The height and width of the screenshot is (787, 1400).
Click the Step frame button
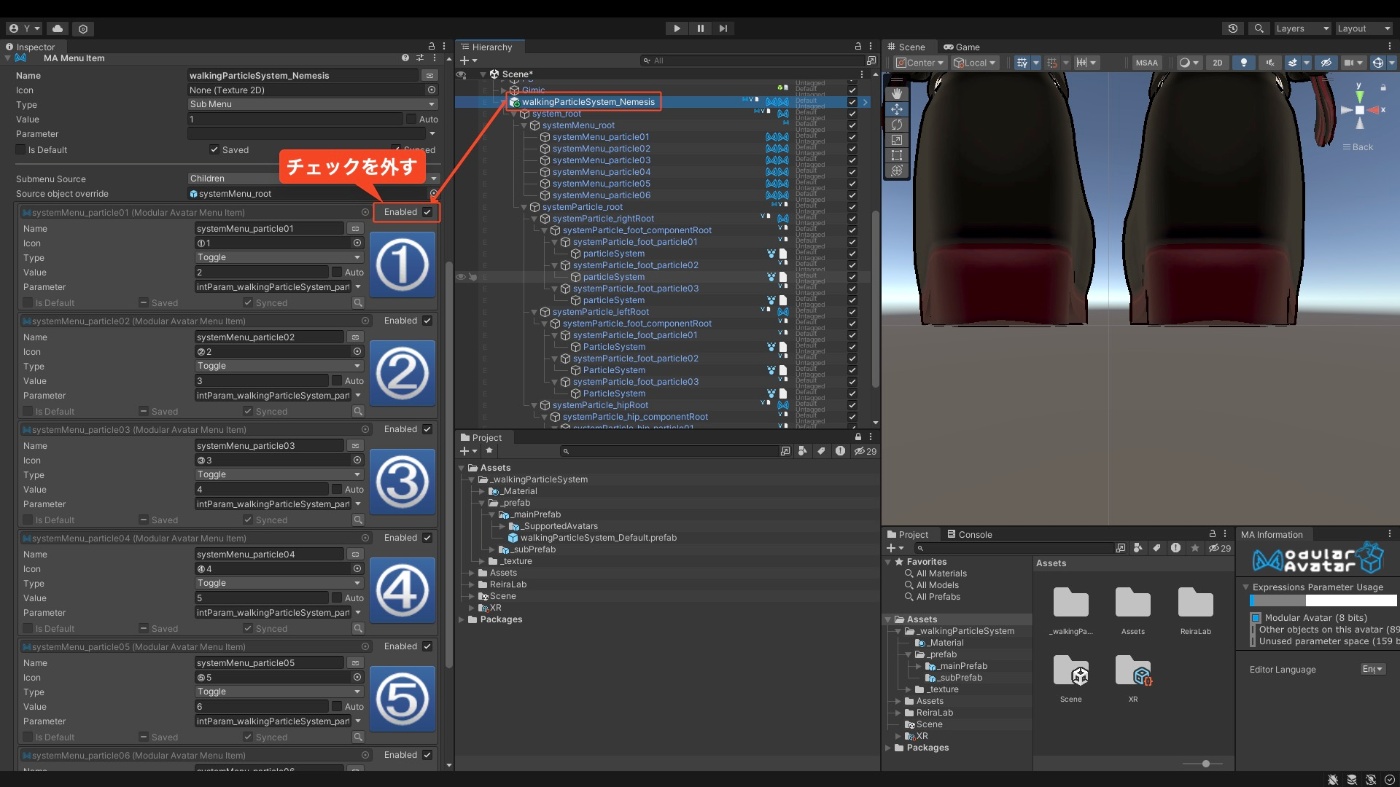[x=723, y=29]
